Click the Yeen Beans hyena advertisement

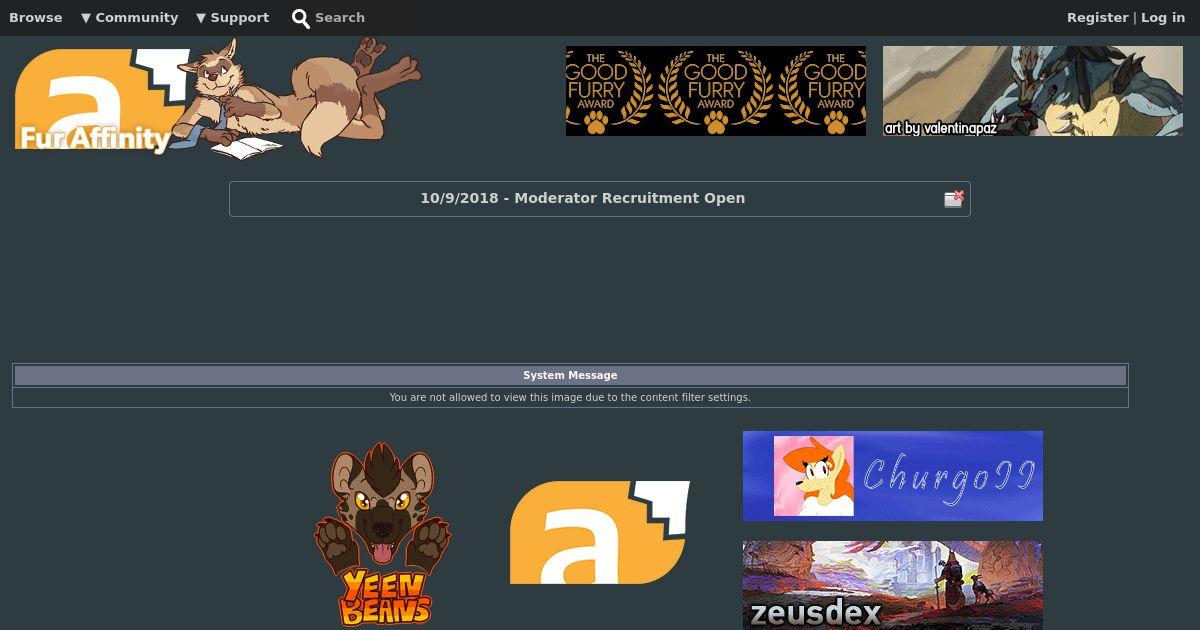[382, 534]
